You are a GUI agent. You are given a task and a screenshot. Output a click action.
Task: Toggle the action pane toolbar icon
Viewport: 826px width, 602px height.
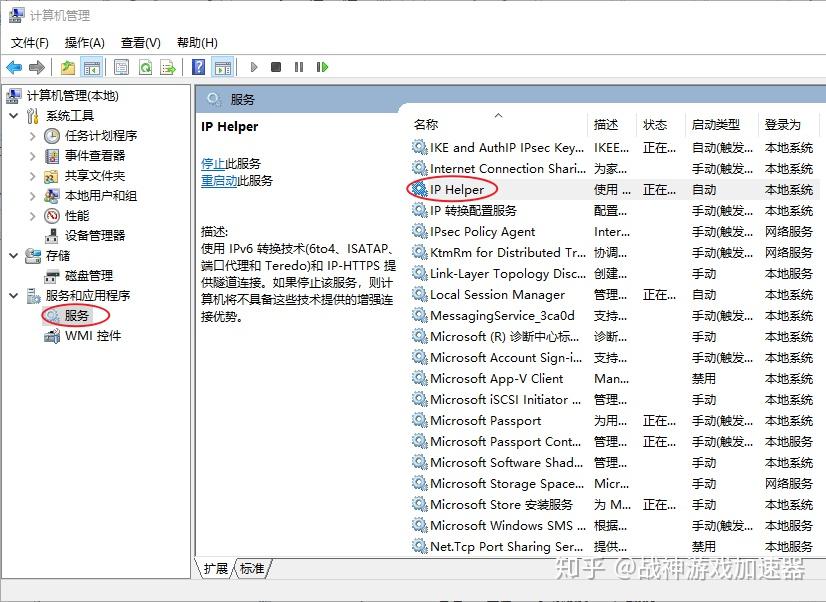tap(223, 67)
